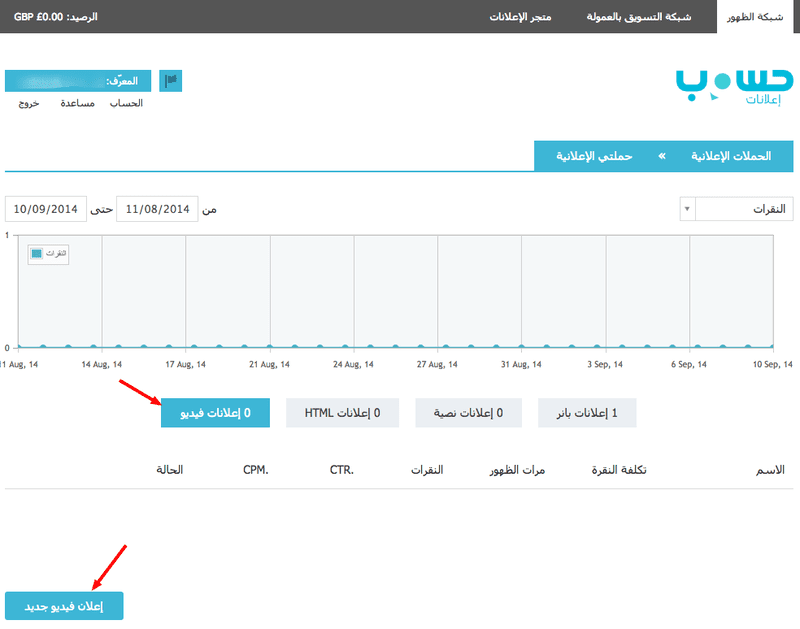Click the Hsoub ads logo
Screen dimensions: 800x629
734,87
